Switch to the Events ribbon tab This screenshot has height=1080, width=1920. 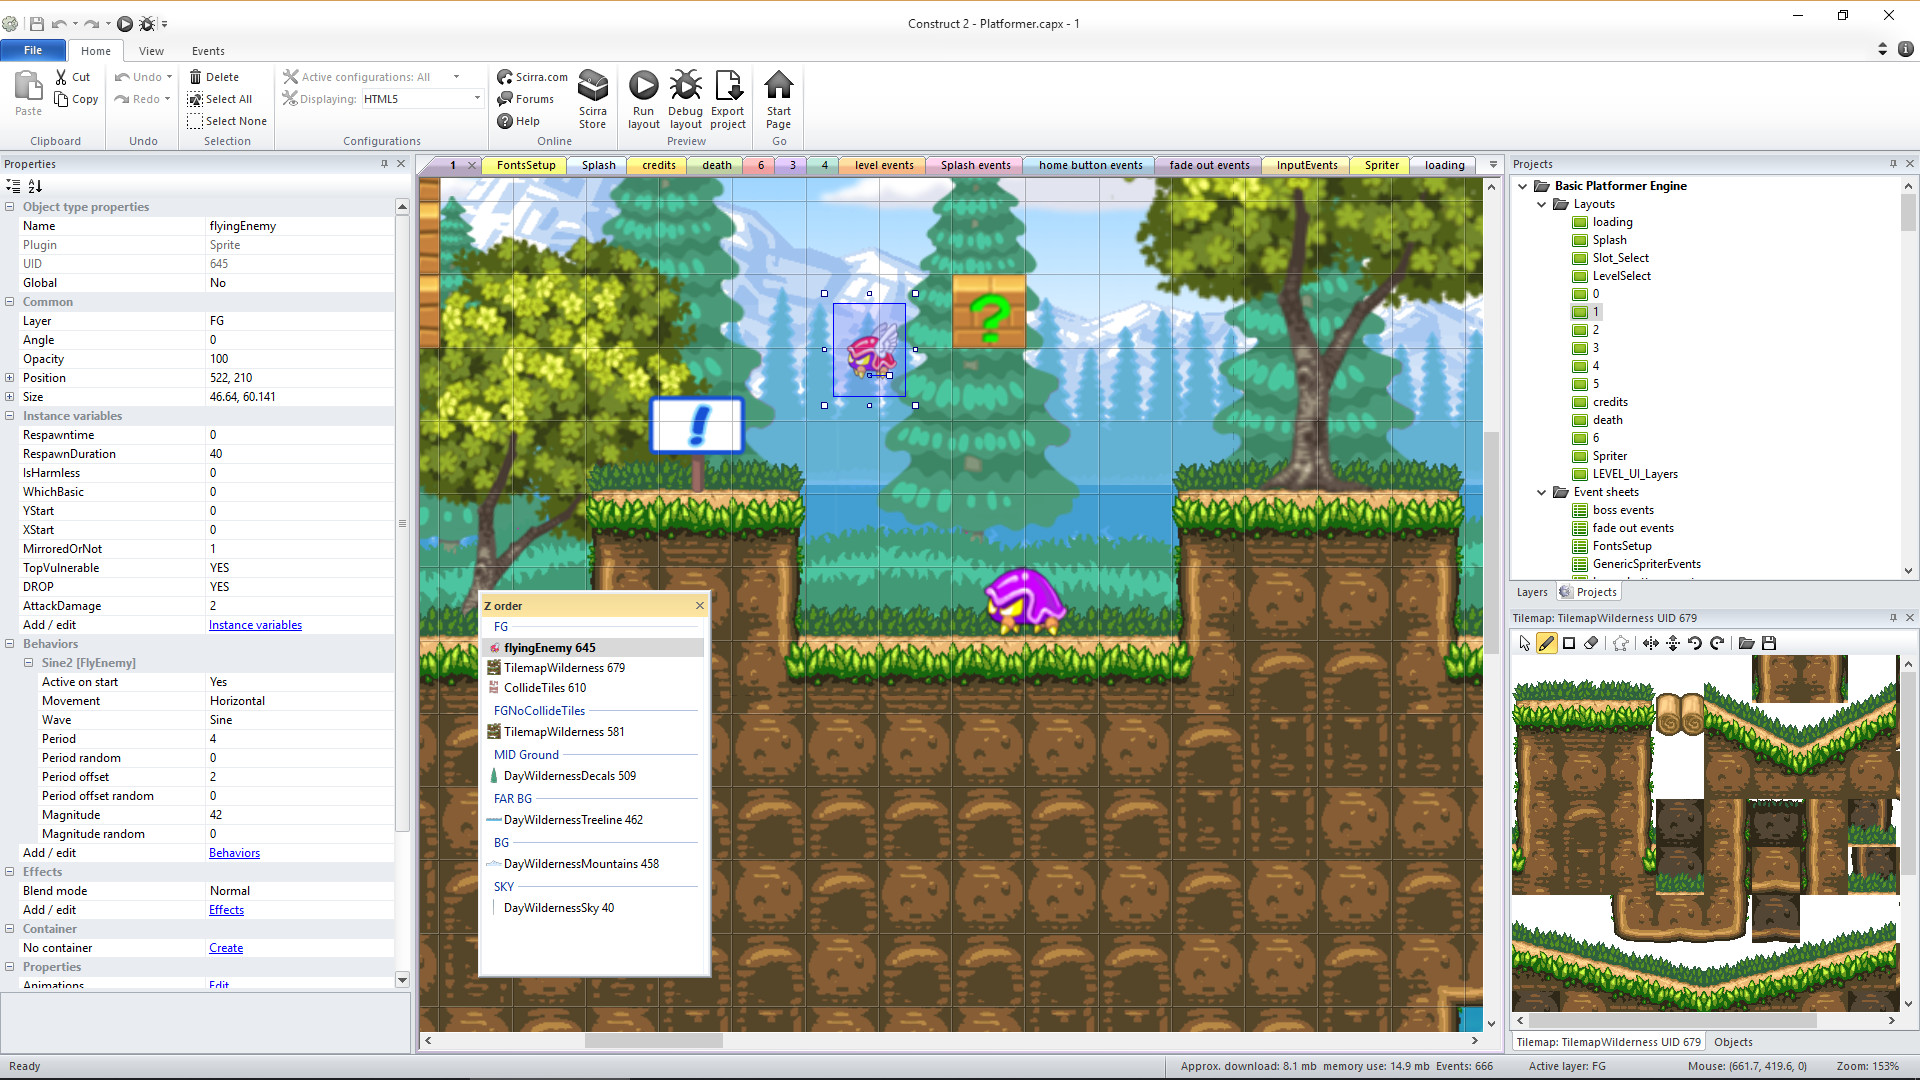point(207,50)
